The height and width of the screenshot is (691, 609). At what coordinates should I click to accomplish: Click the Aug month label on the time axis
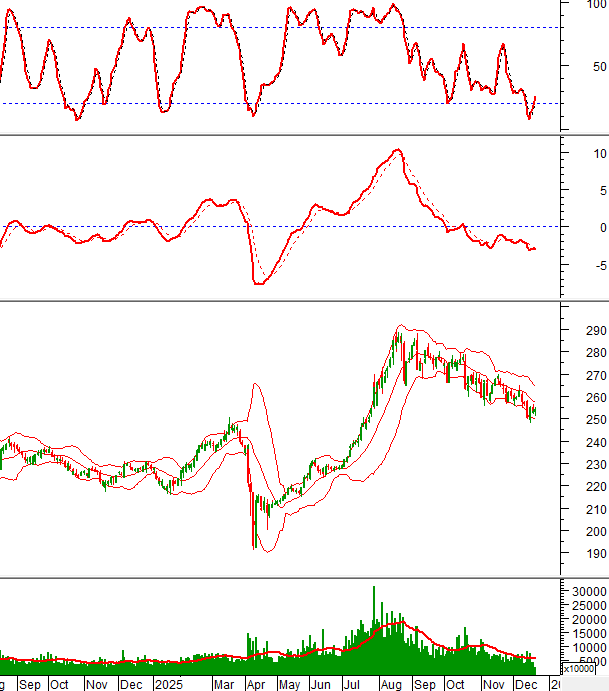(x=391, y=684)
